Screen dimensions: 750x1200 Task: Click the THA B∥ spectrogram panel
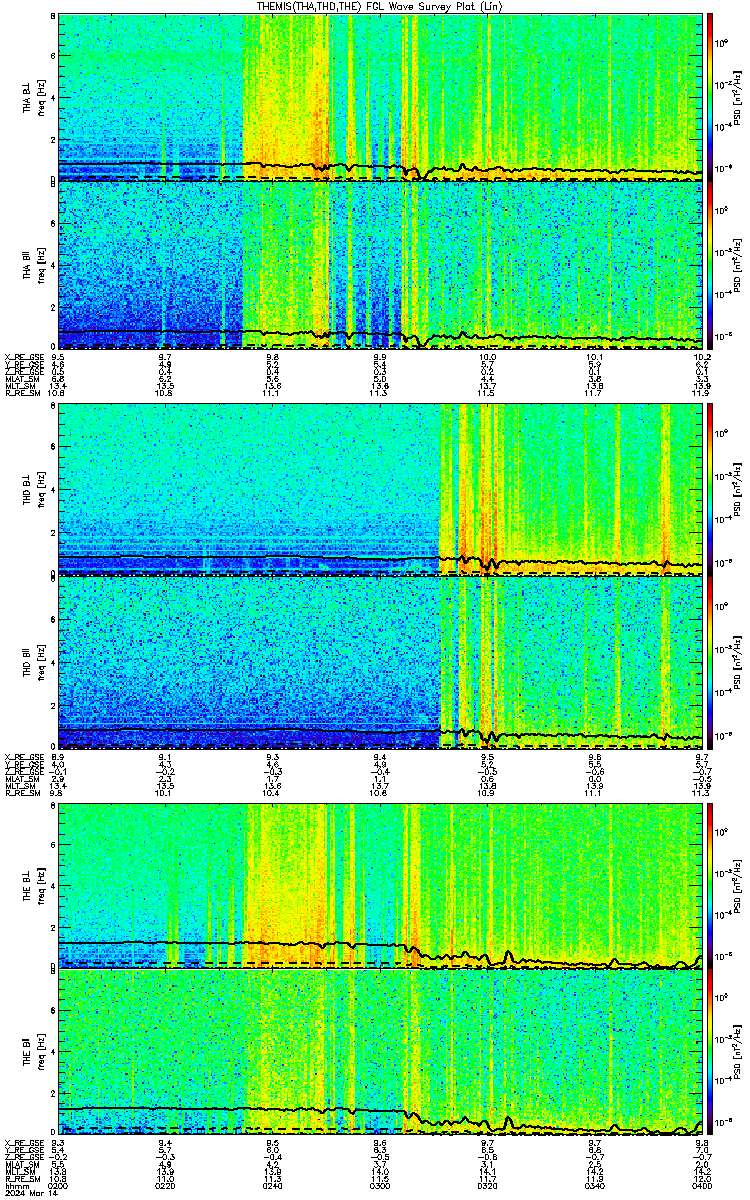pos(380,265)
